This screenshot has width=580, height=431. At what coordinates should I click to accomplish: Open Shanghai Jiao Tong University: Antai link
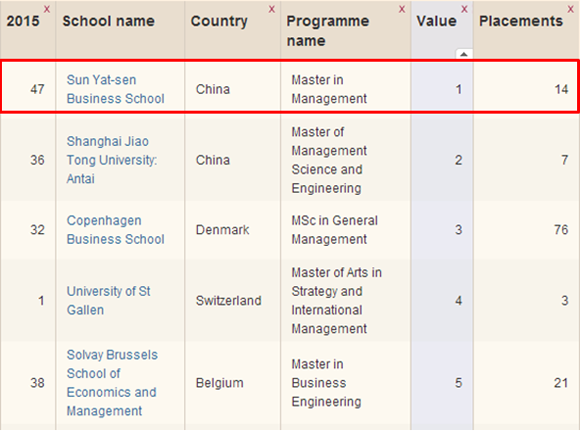point(112,160)
